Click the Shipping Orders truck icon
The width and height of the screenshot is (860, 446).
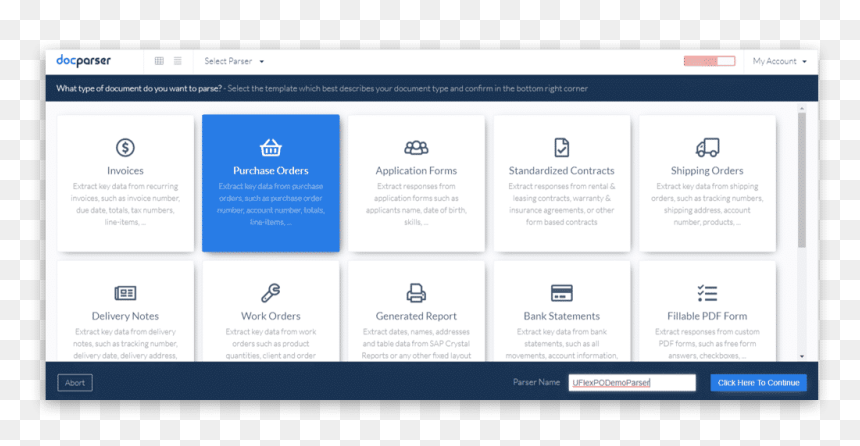coord(708,147)
